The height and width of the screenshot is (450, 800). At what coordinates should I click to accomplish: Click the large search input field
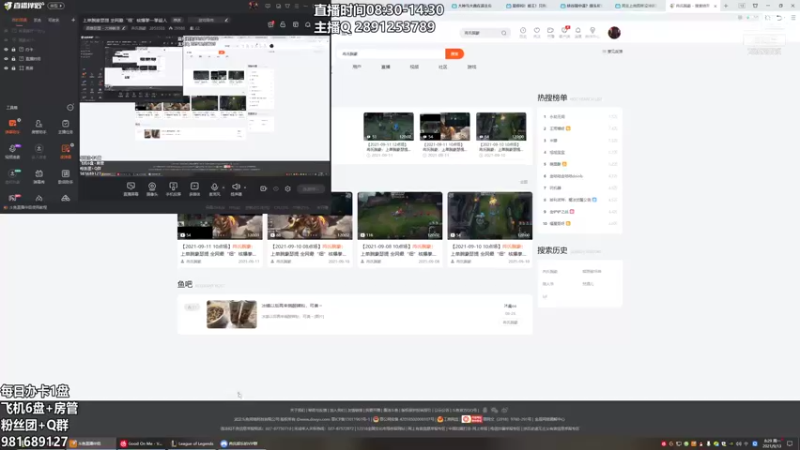pos(391,54)
